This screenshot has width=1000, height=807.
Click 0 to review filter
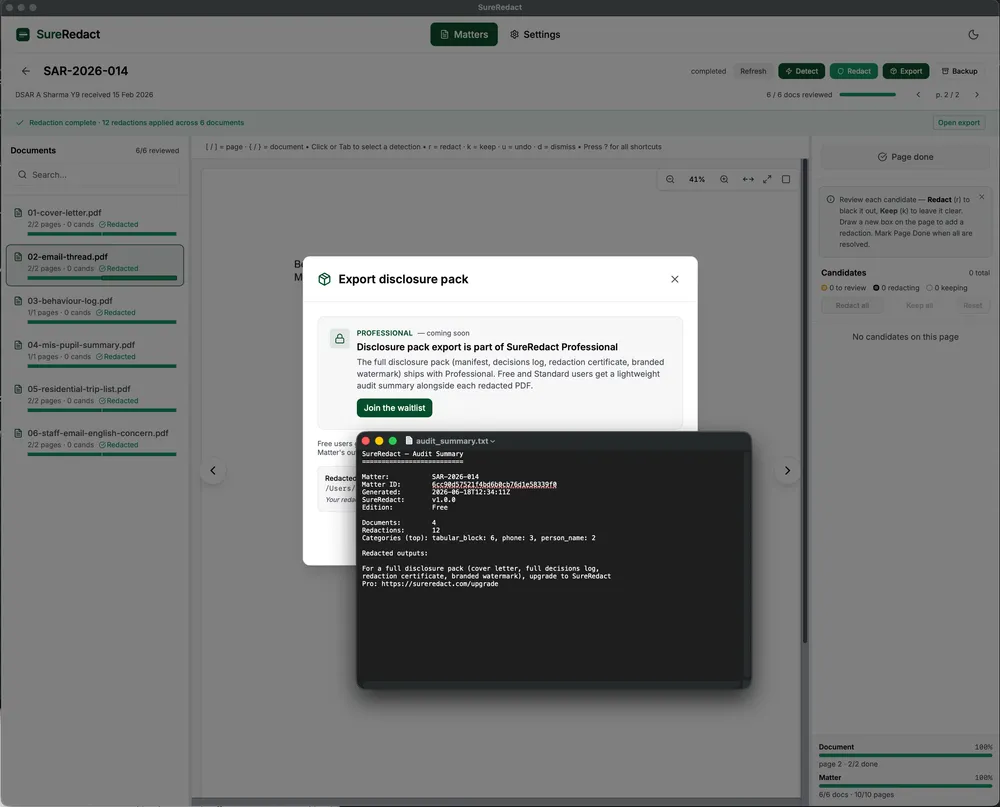pos(843,288)
